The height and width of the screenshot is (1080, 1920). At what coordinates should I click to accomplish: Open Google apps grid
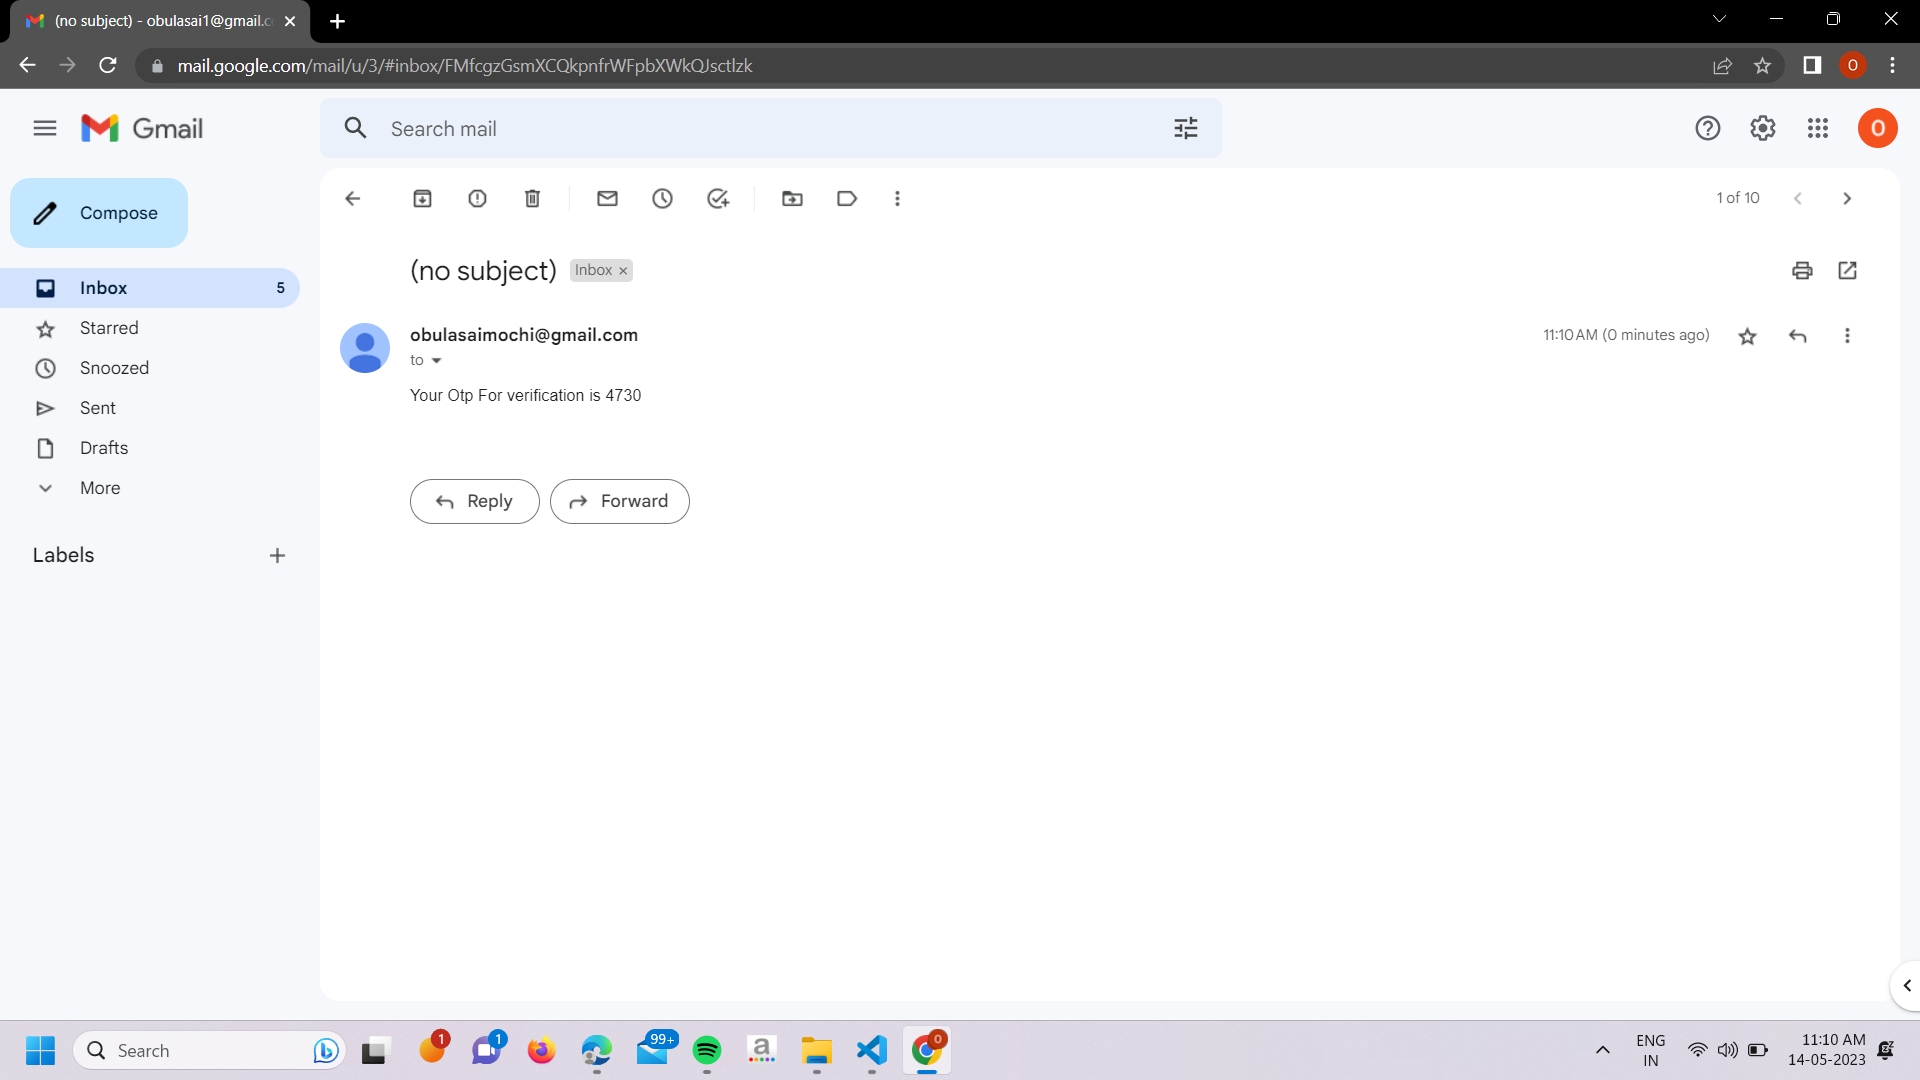point(1818,128)
